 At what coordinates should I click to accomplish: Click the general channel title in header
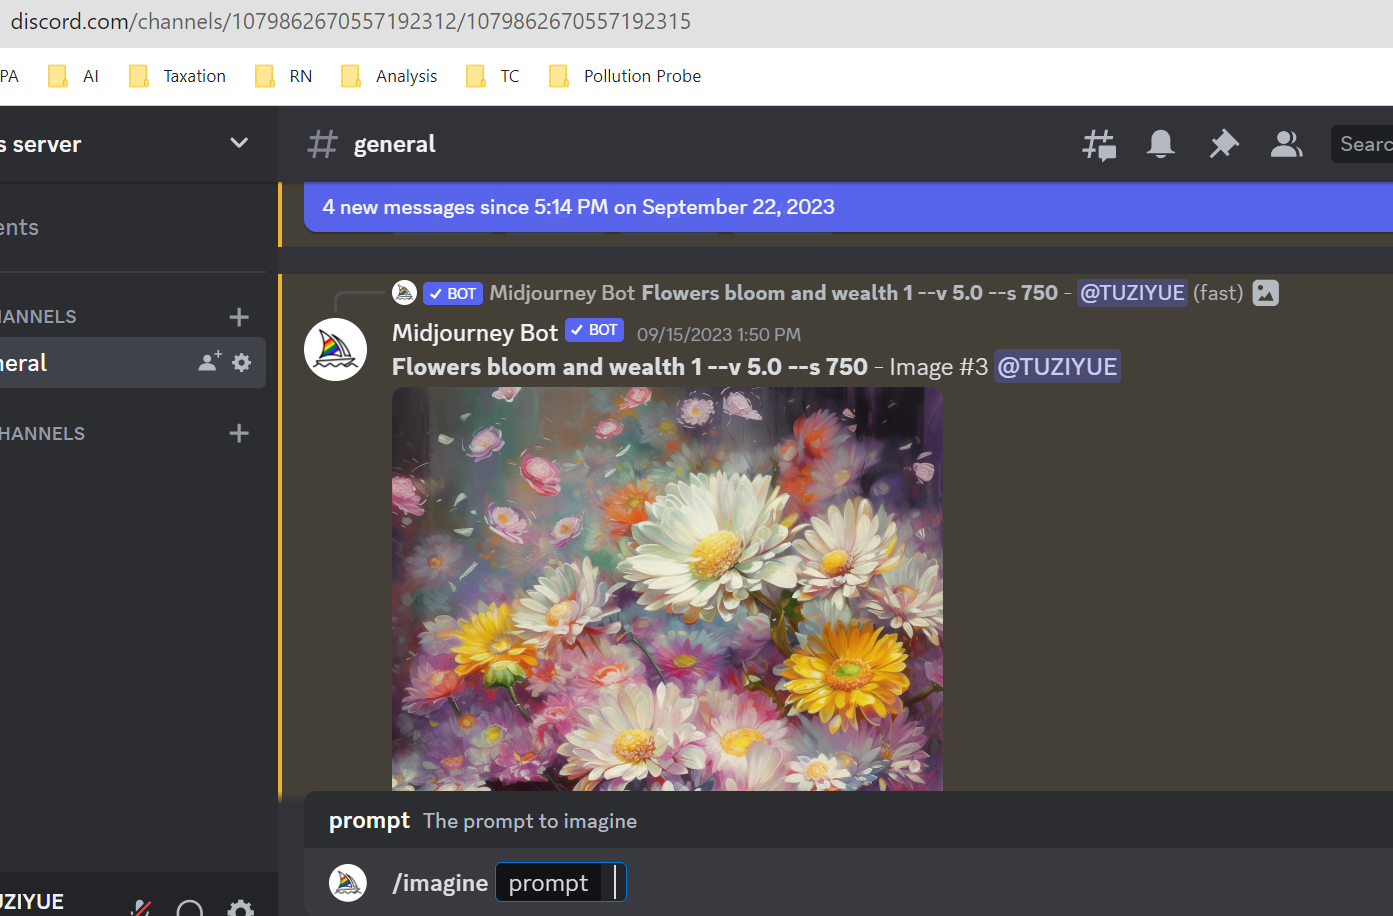pyautogui.click(x=395, y=144)
